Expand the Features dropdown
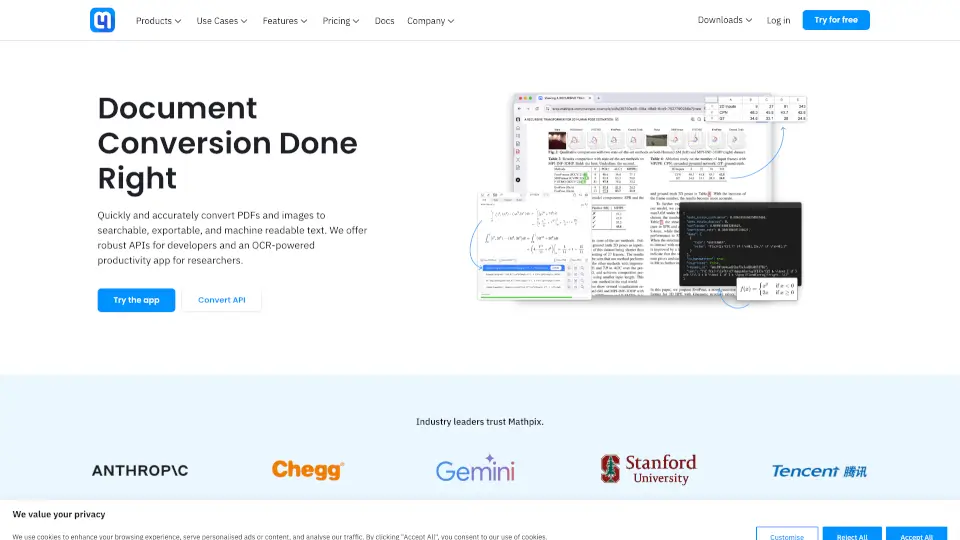960x540 pixels. click(x=285, y=21)
